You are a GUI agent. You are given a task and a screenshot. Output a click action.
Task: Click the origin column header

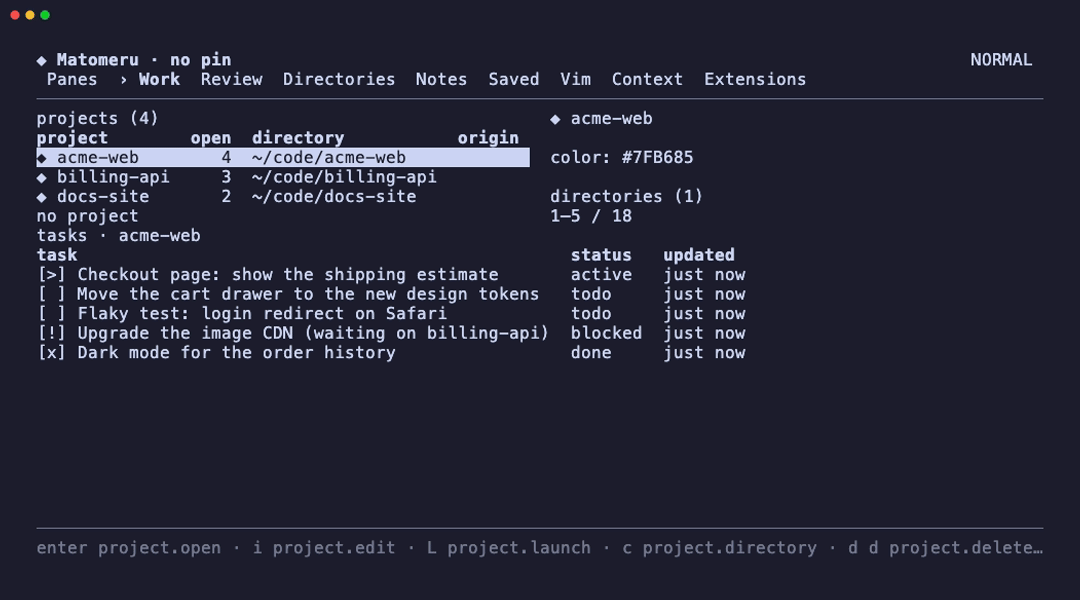(488, 138)
